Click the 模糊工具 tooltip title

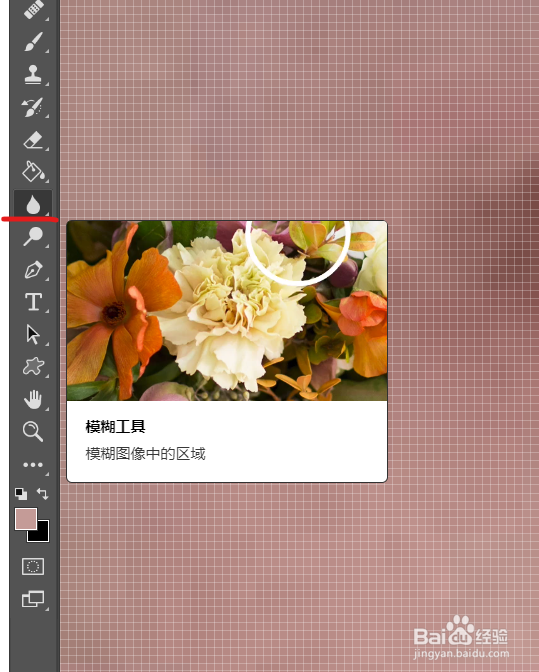coord(116,426)
